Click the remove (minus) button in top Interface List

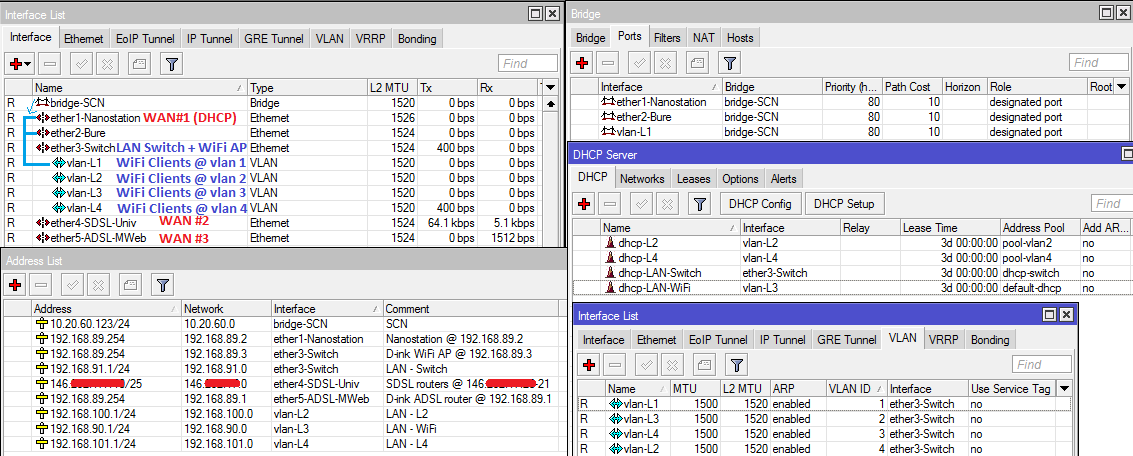(49, 64)
